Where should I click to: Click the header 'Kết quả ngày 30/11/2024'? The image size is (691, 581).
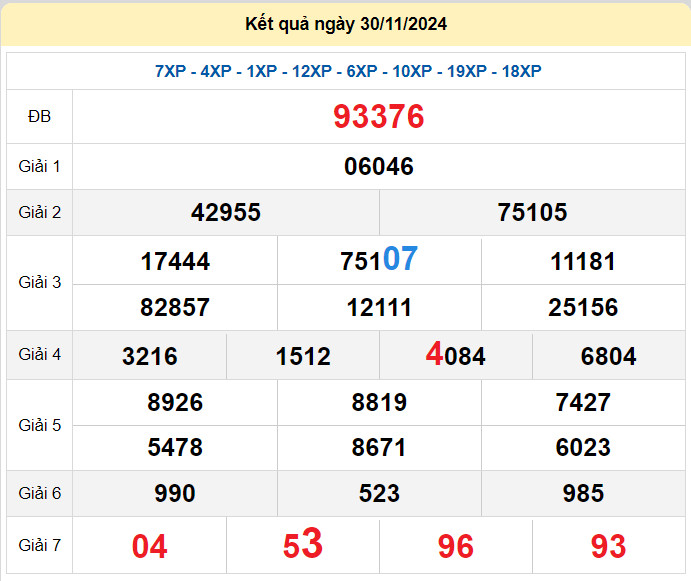[346, 24]
